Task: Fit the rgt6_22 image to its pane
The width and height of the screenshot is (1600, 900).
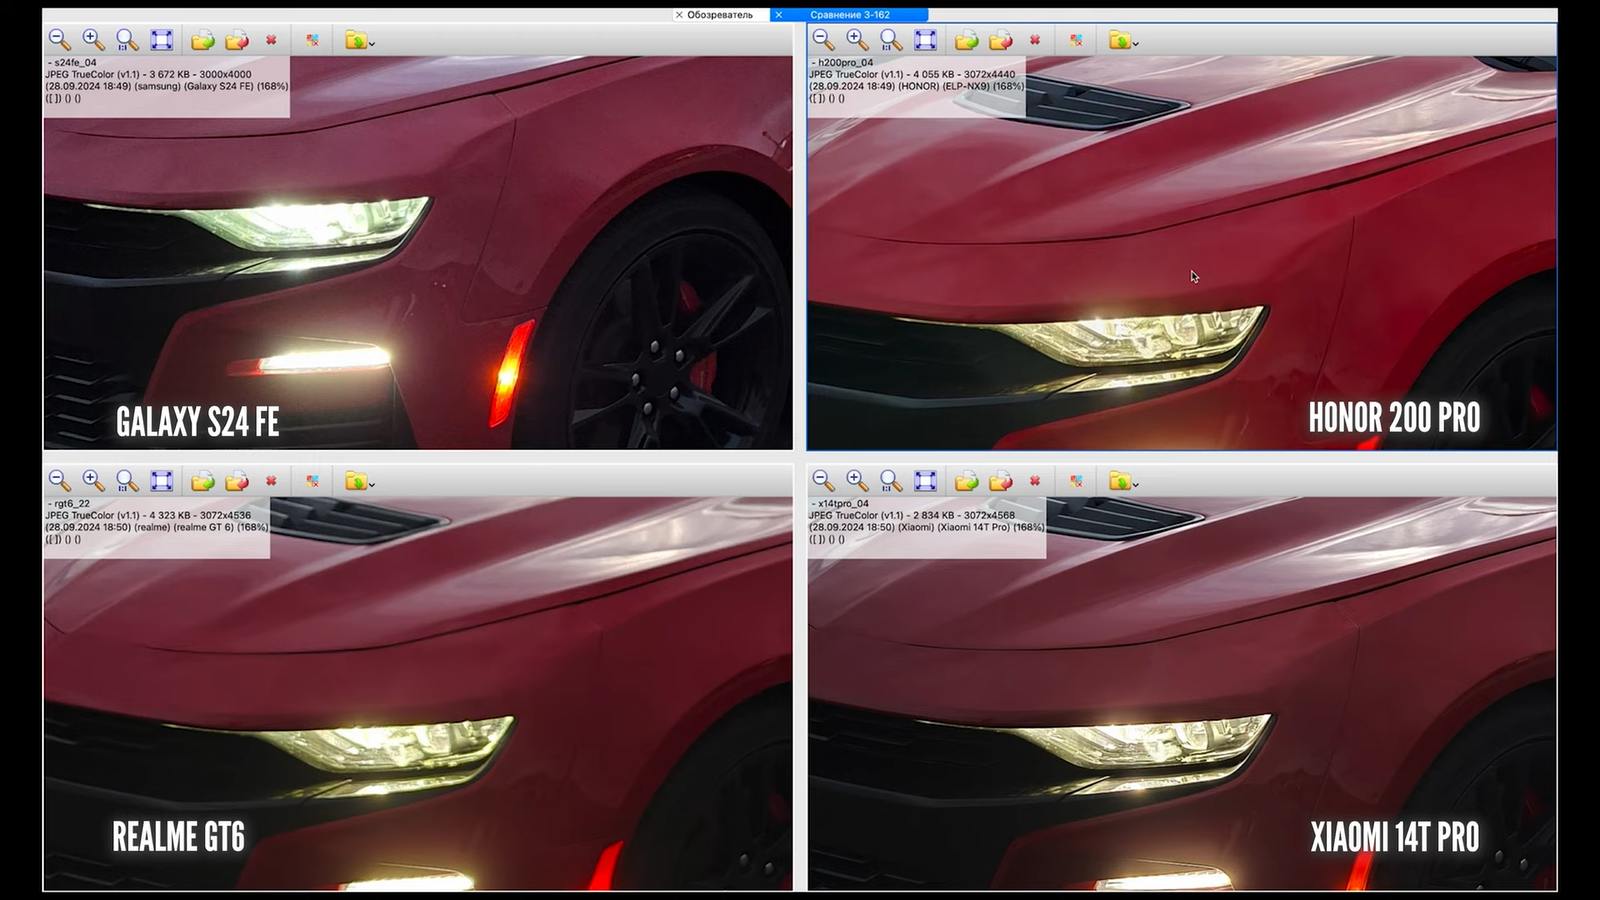Action: tap(161, 481)
